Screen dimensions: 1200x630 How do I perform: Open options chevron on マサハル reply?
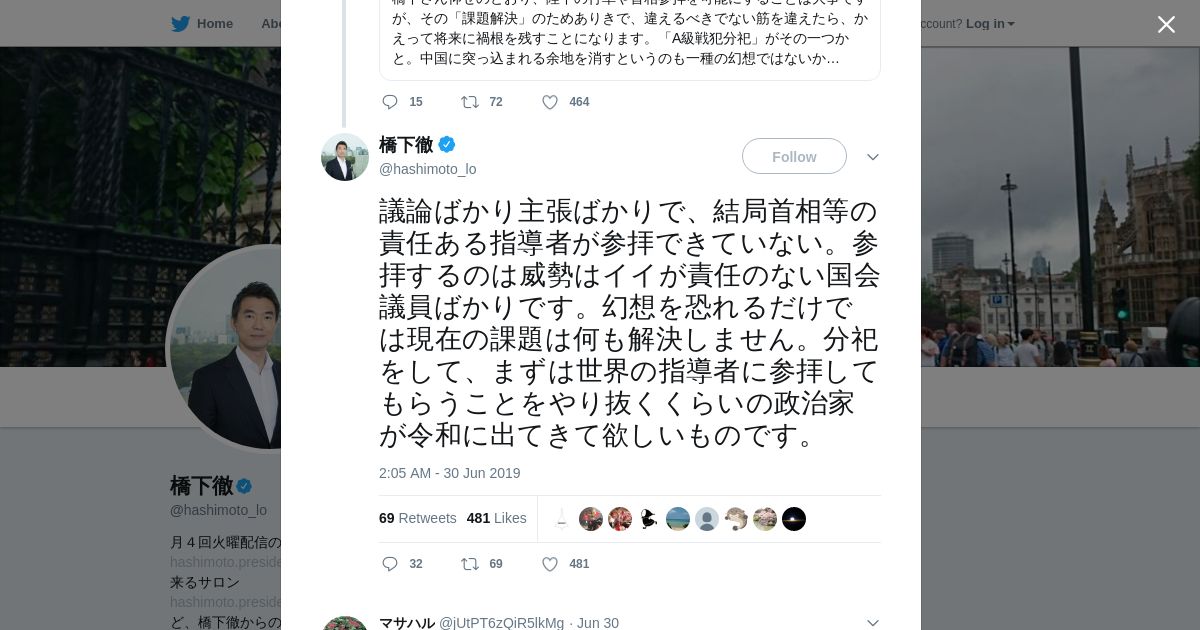tap(873, 622)
